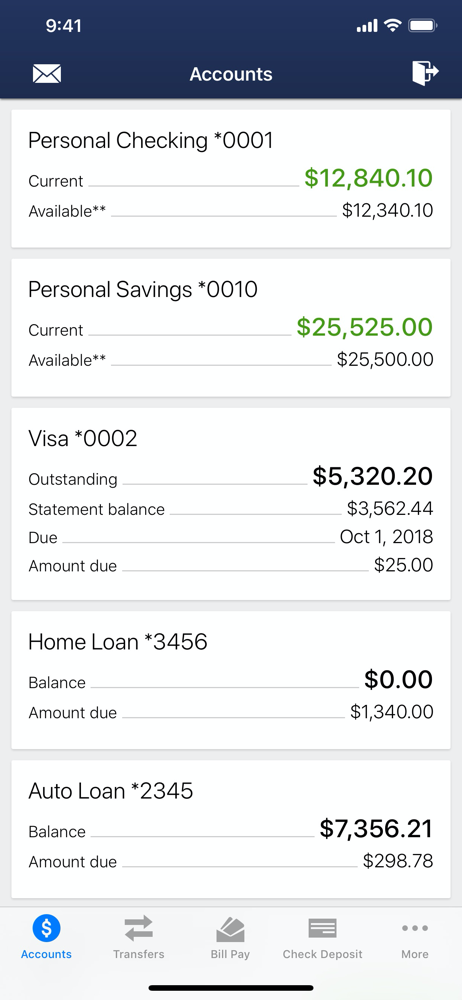462x1000 pixels.
Task: Open the Home Loan *3456 account
Action: 231,680
